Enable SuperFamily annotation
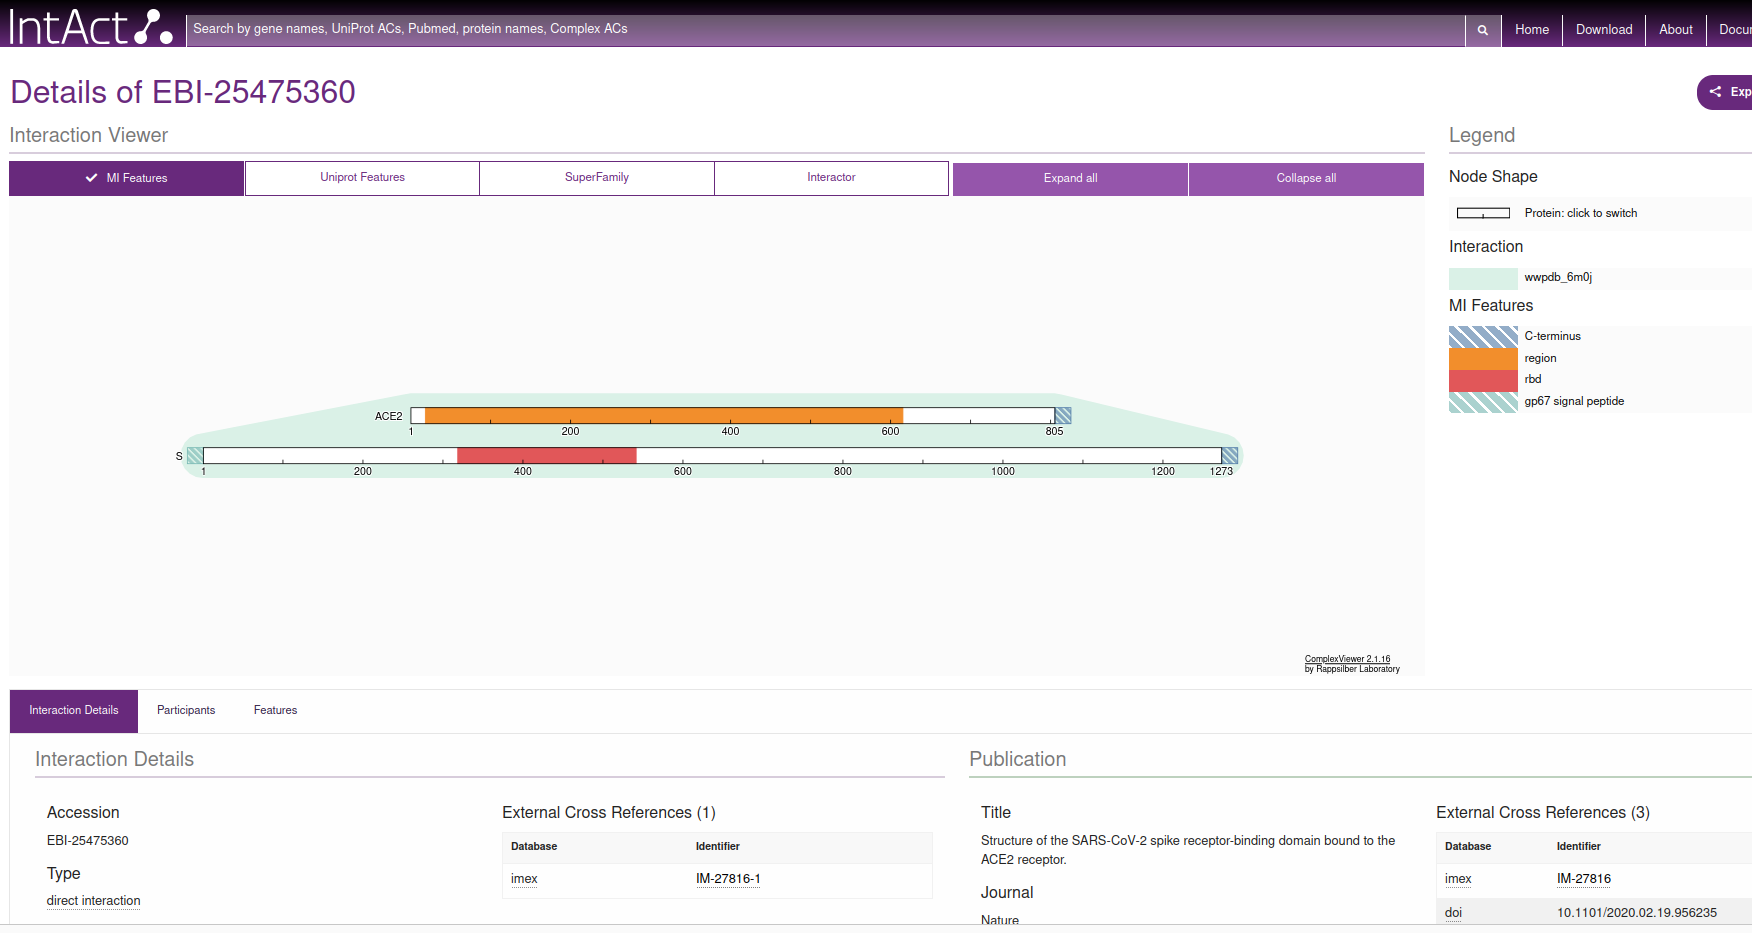1752x933 pixels. tap(597, 178)
